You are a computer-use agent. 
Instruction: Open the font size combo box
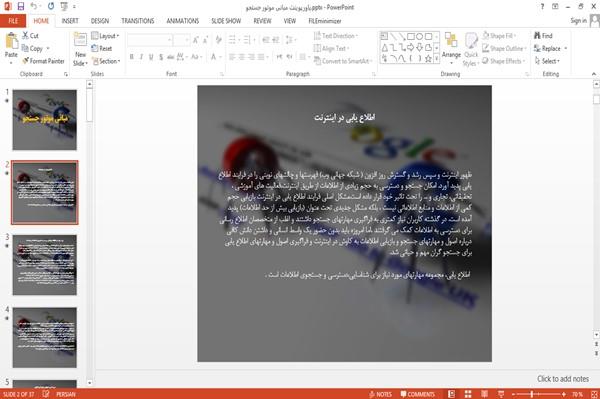181,39
